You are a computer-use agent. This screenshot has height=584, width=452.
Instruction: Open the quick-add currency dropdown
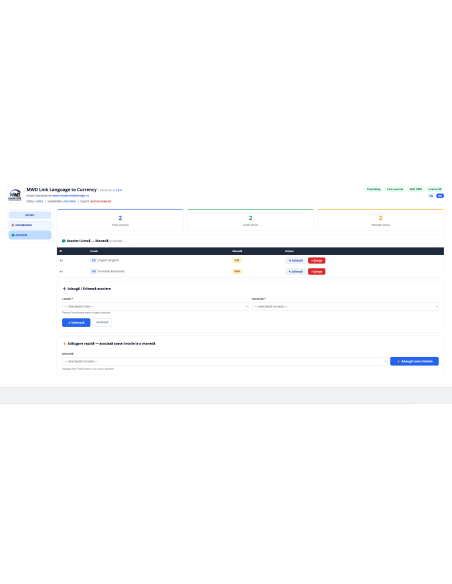pos(225,361)
